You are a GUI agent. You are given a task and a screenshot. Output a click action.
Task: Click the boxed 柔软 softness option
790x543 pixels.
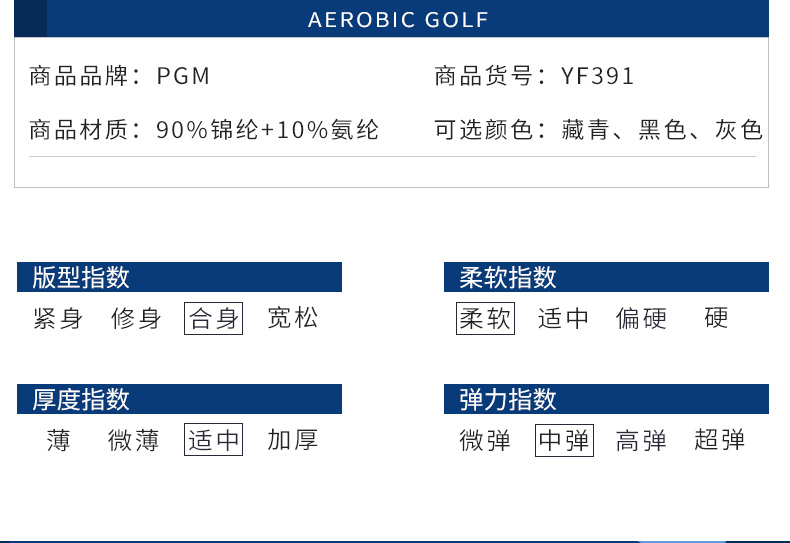click(485, 319)
